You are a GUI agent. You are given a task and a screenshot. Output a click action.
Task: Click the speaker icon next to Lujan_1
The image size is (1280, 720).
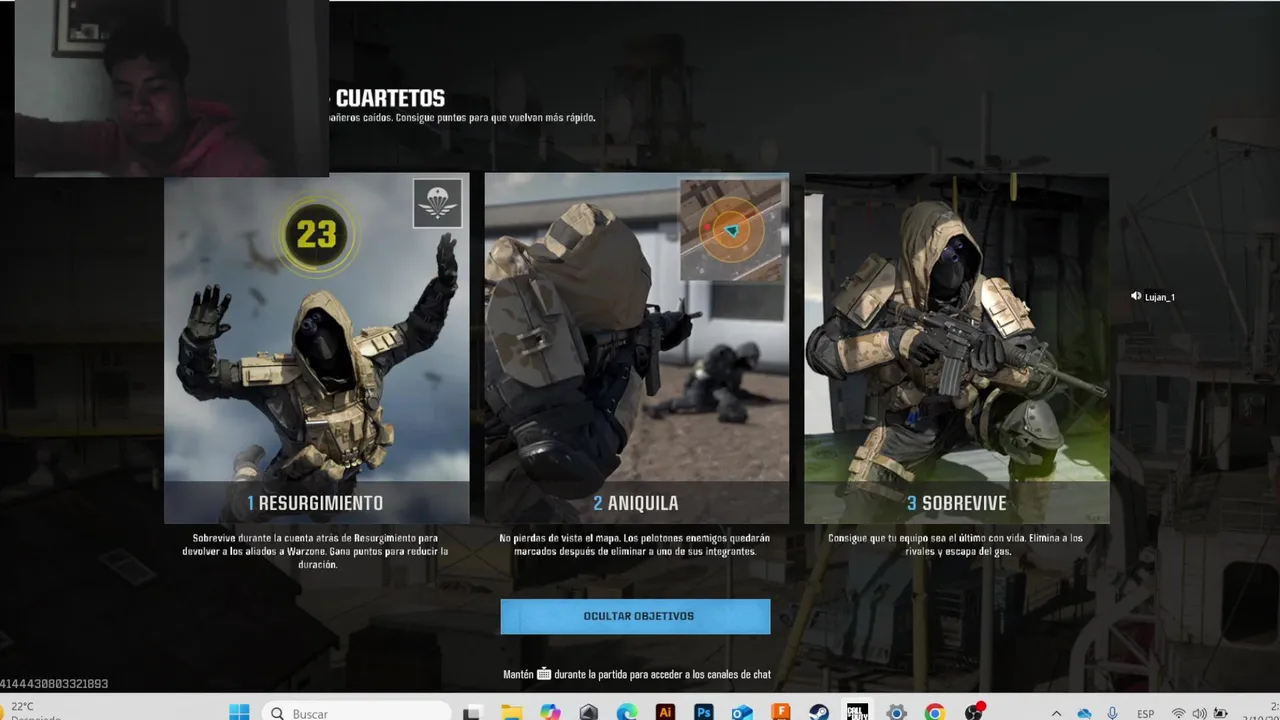pos(1136,296)
